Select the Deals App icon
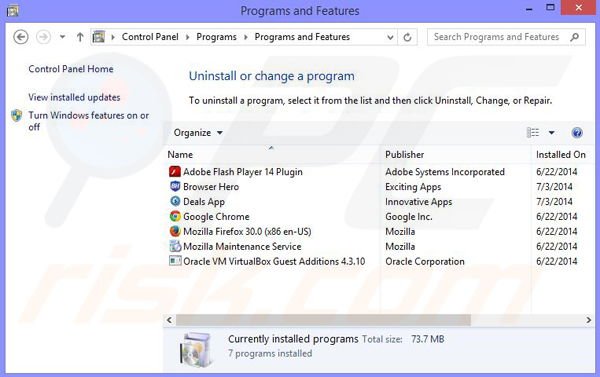Image resolution: width=600 pixels, height=377 pixels. (x=175, y=201)
